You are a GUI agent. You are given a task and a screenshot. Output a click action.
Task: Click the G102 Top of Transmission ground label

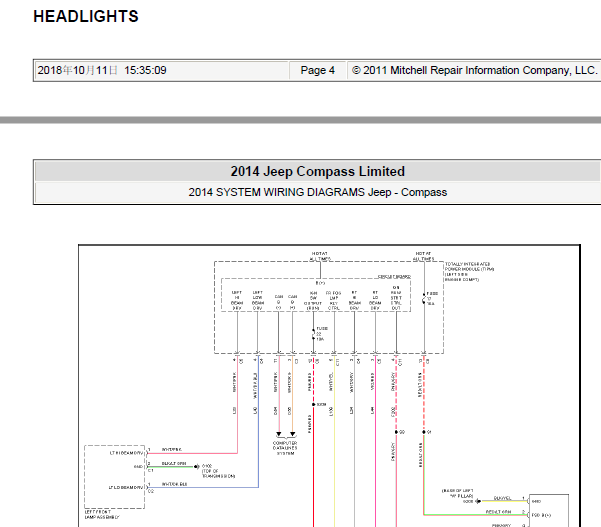click(218, 471)
